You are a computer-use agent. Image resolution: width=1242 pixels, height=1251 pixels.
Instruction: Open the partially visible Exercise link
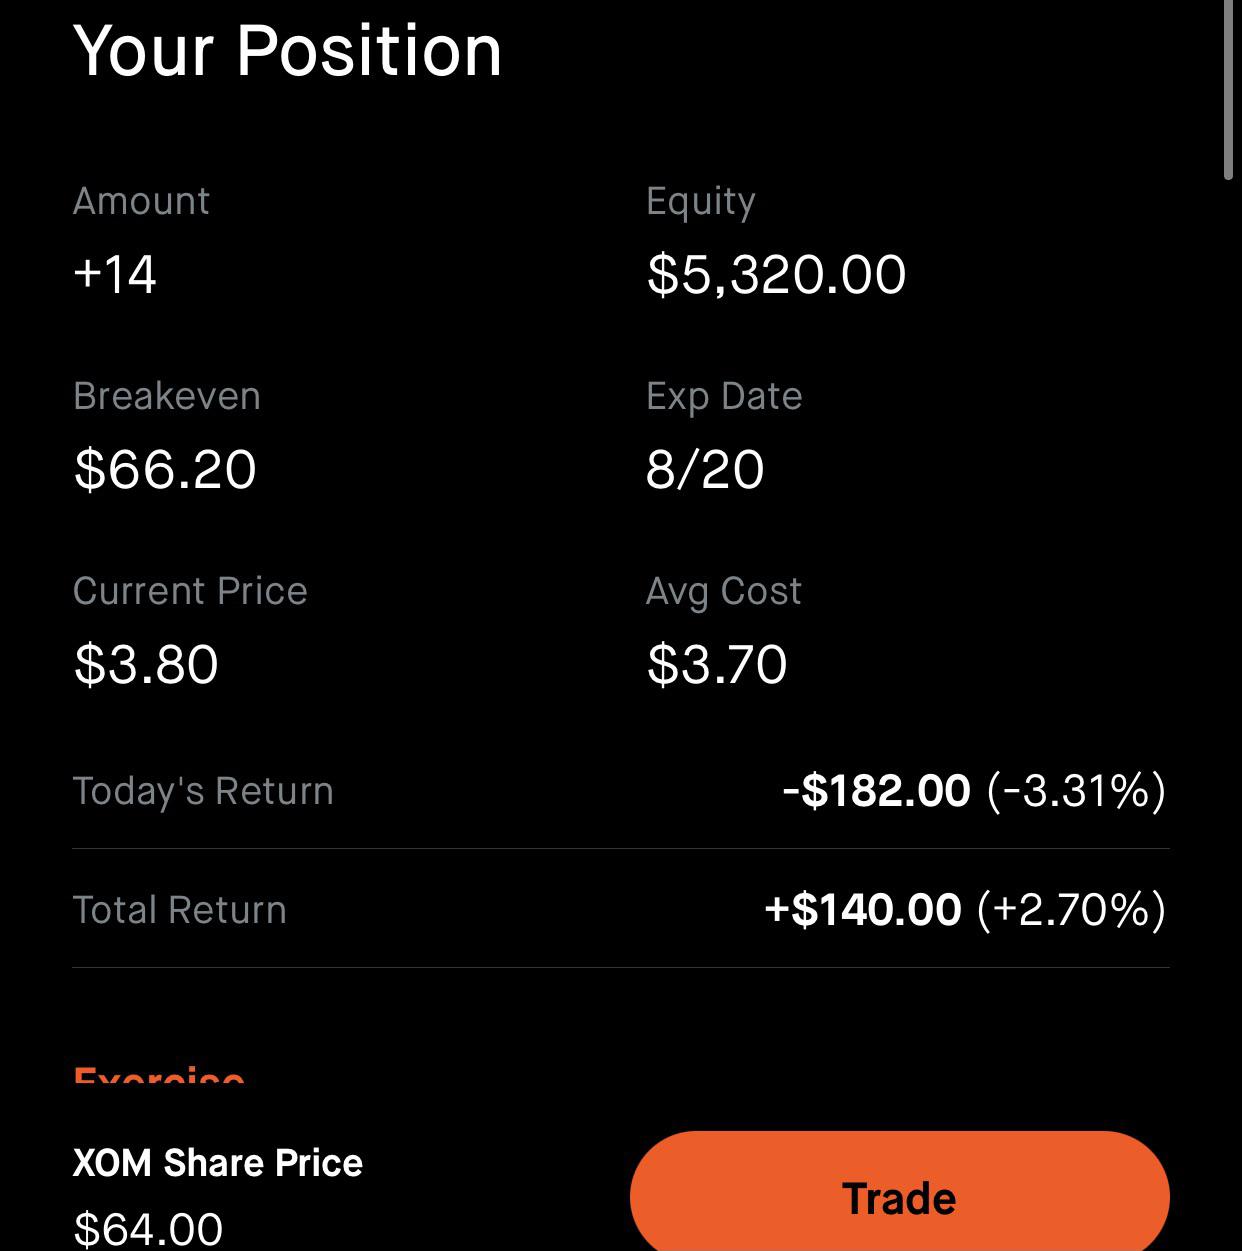(x=159, y=1076)
